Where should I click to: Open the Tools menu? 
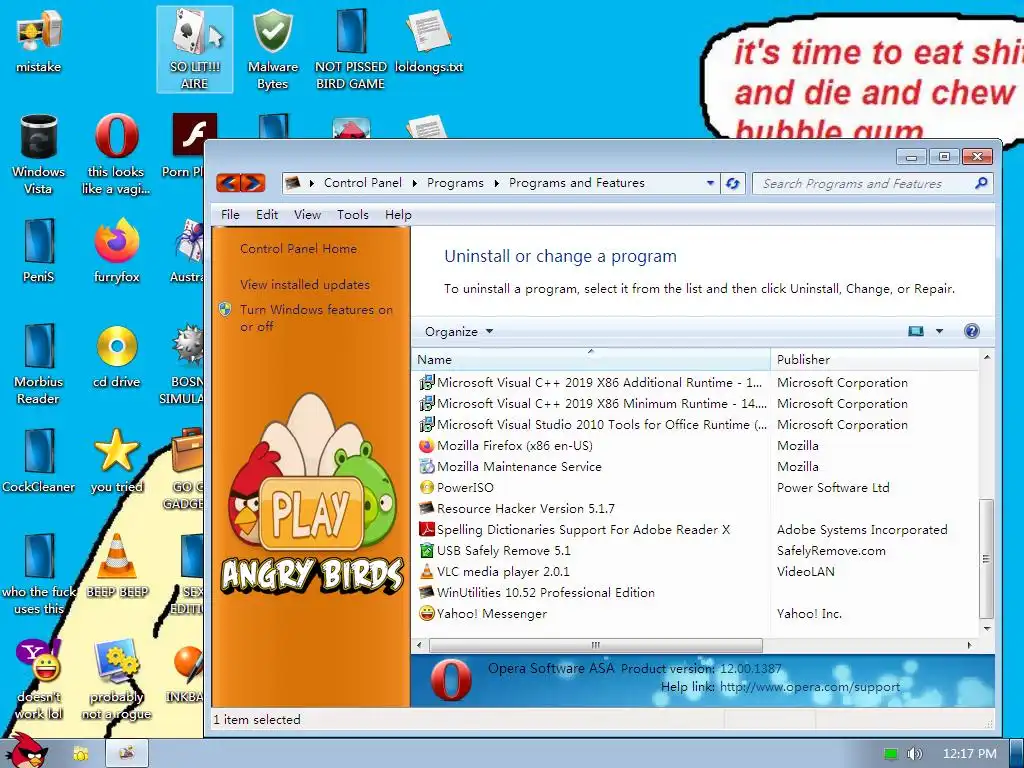(x=353, y=215)
